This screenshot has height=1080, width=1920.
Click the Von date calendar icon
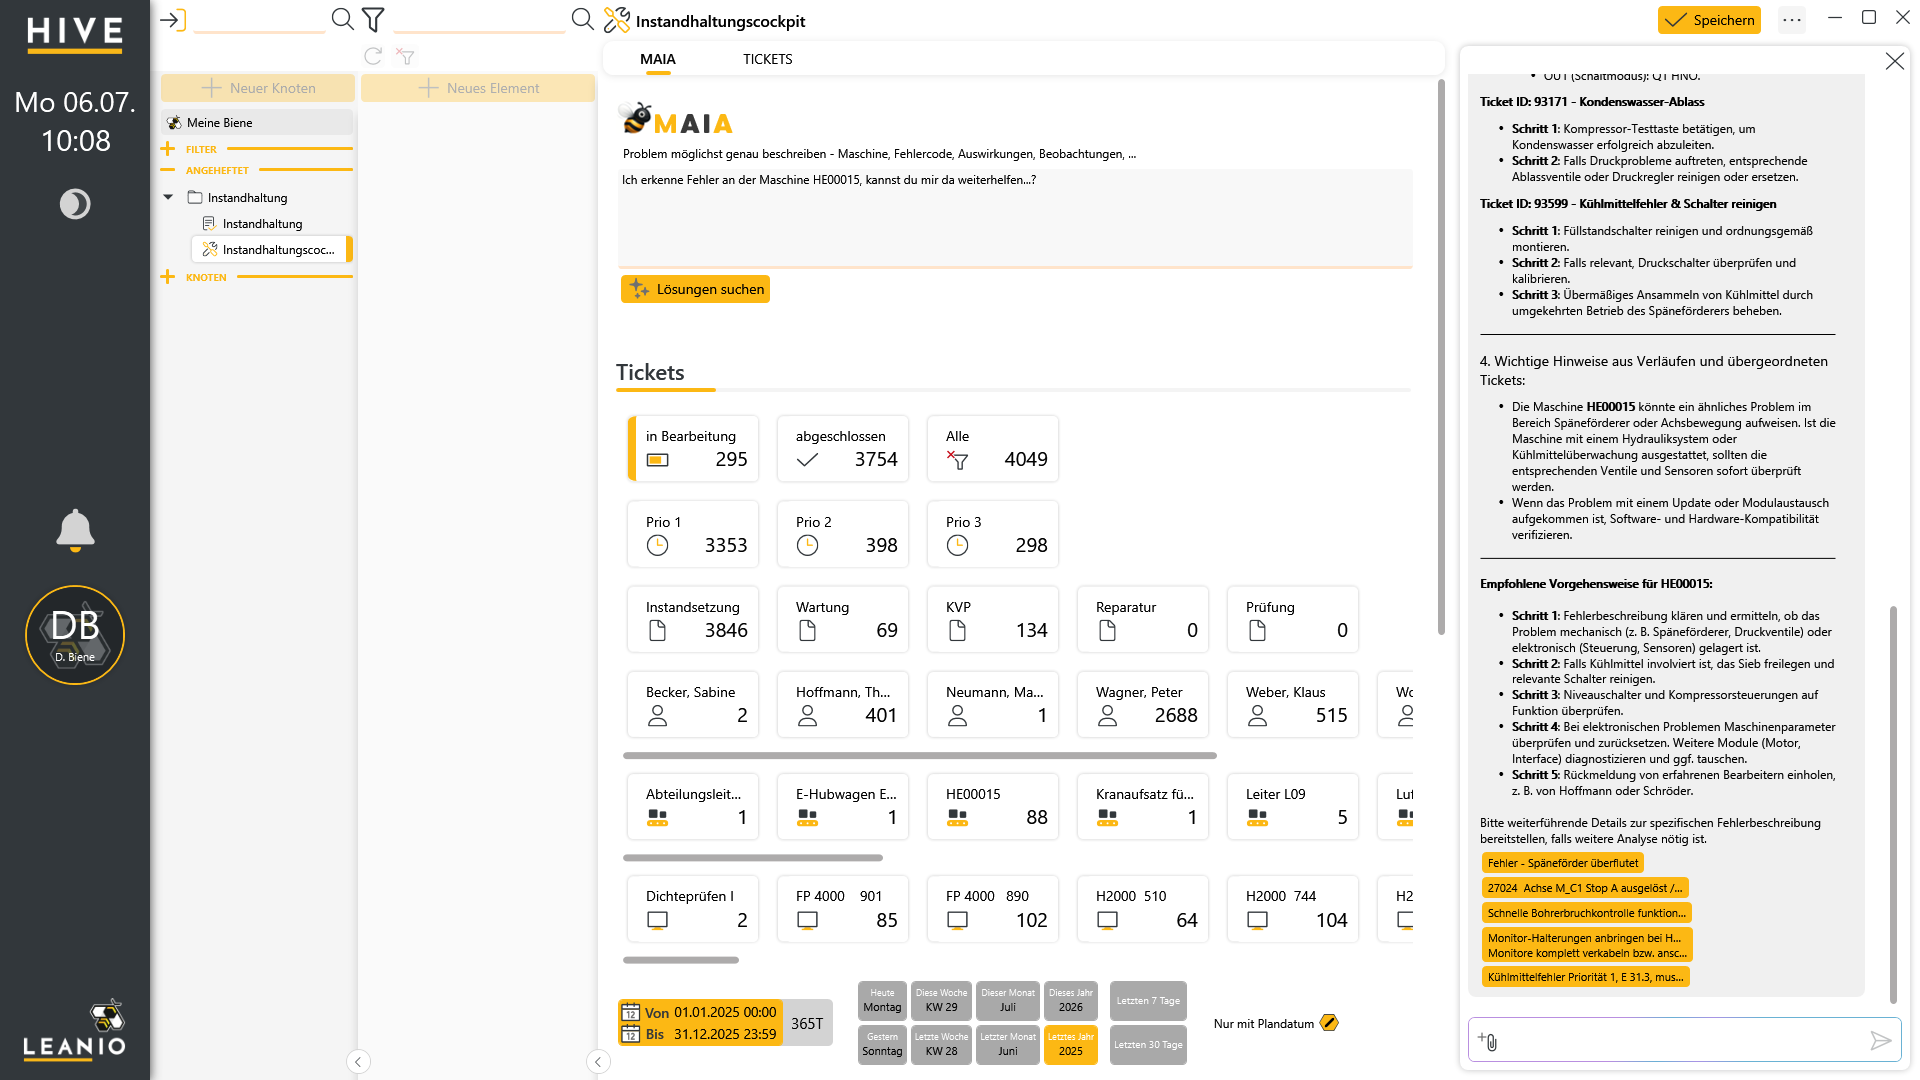click(630, 1012)
